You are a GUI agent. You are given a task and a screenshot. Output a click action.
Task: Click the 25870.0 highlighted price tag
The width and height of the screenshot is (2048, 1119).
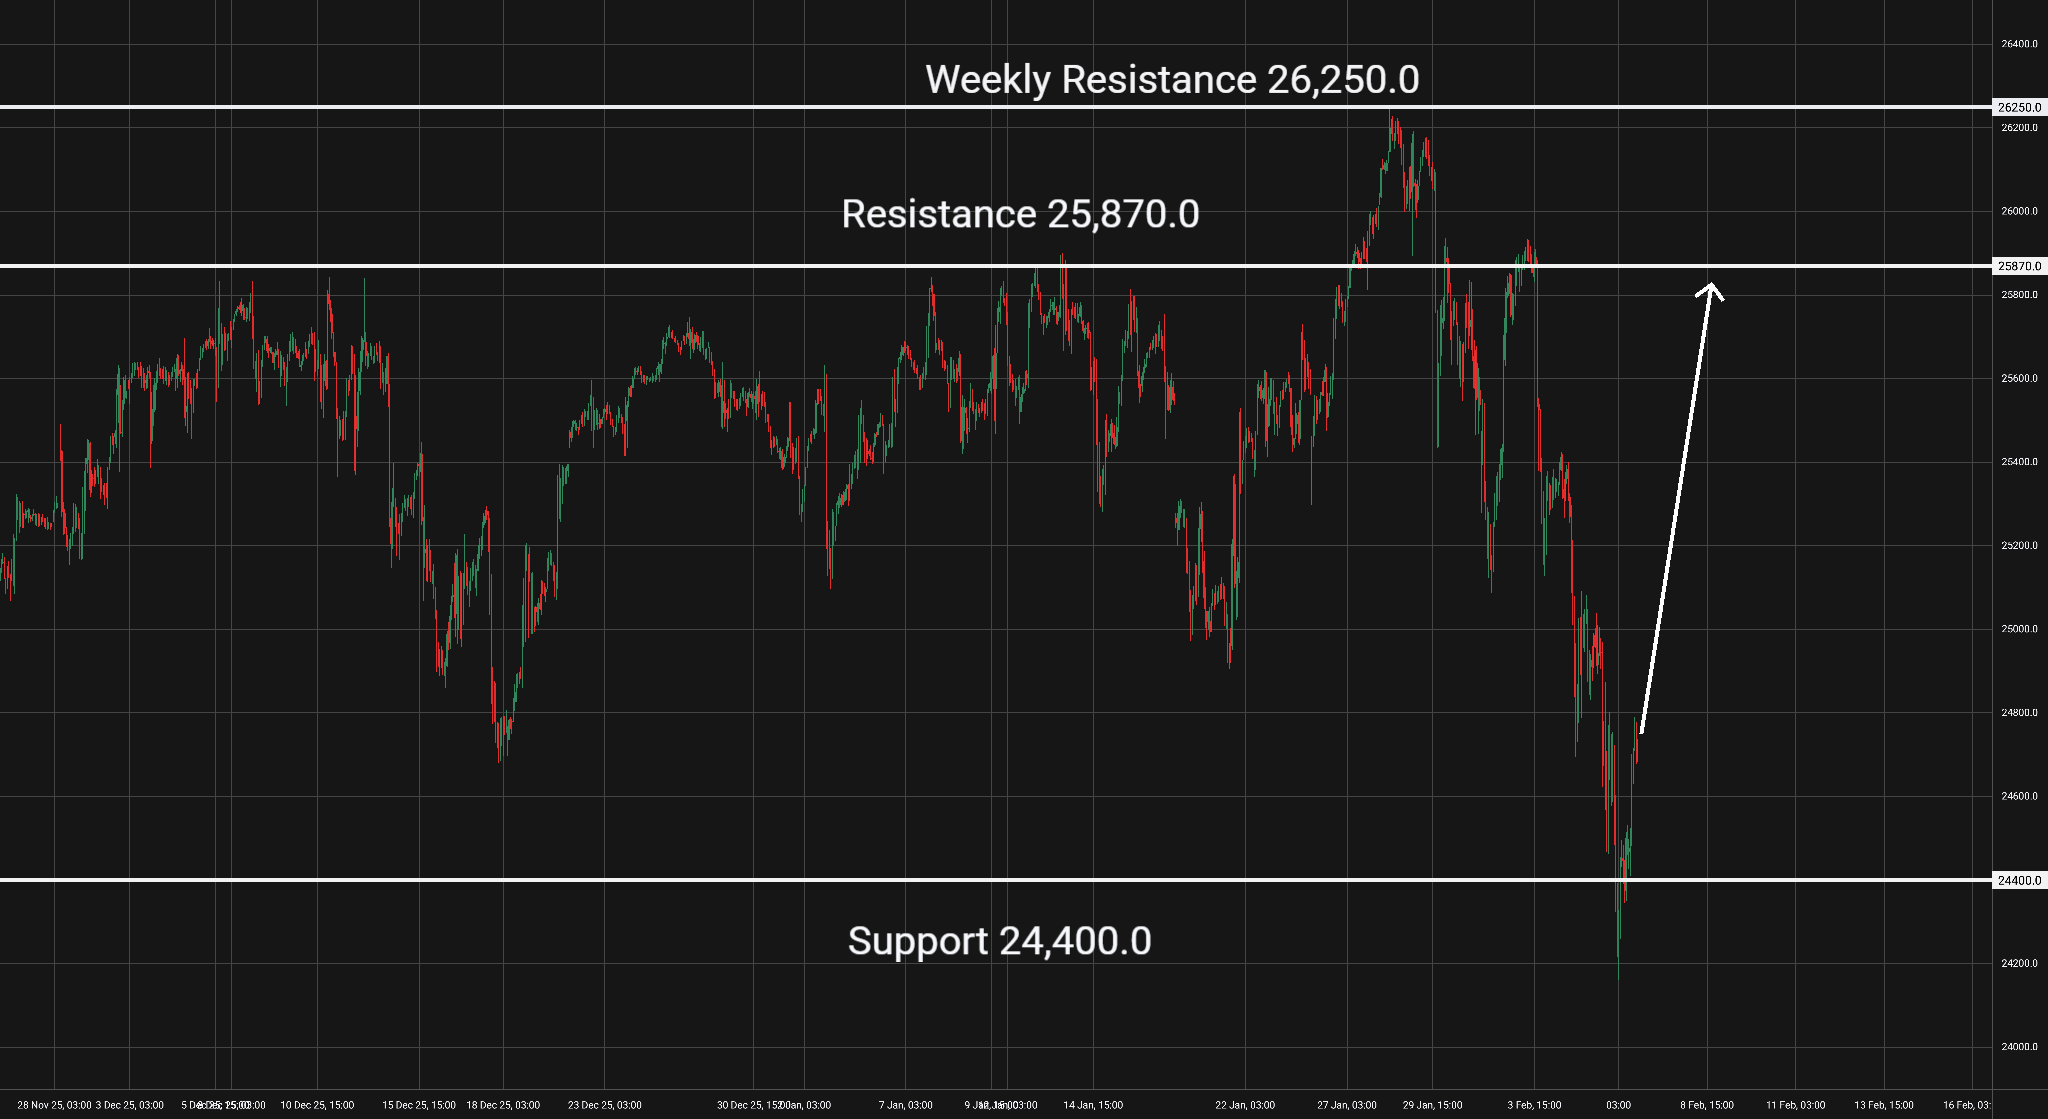coord(2019,266)
